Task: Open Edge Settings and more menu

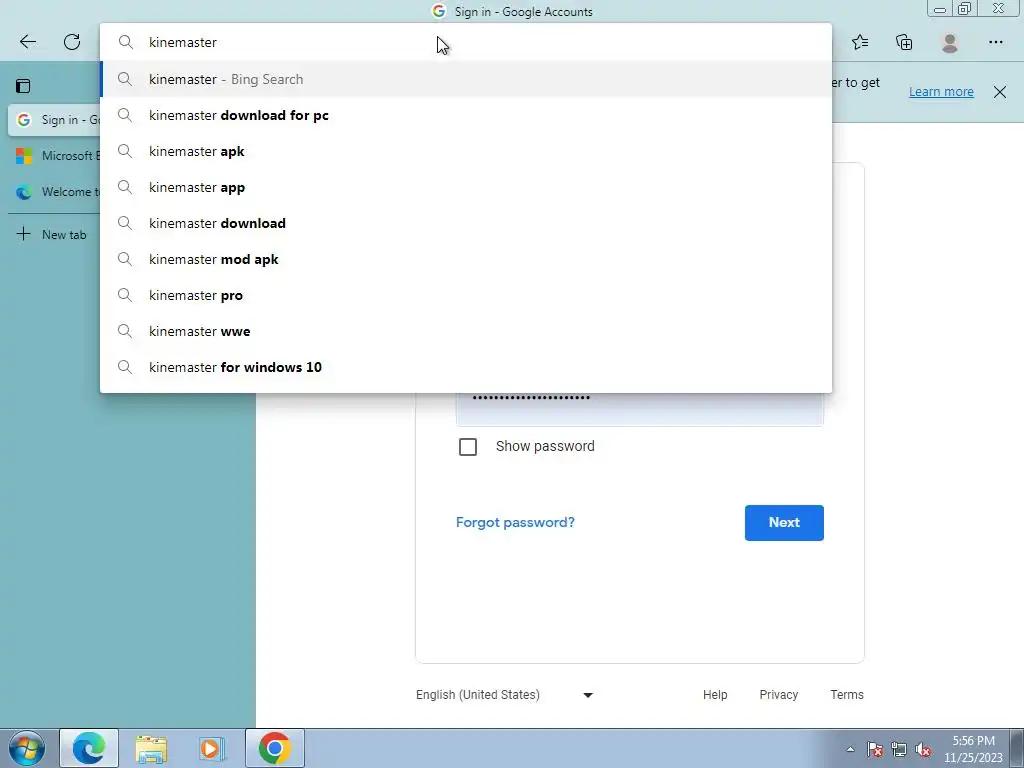Action: [x=995, y=42]
